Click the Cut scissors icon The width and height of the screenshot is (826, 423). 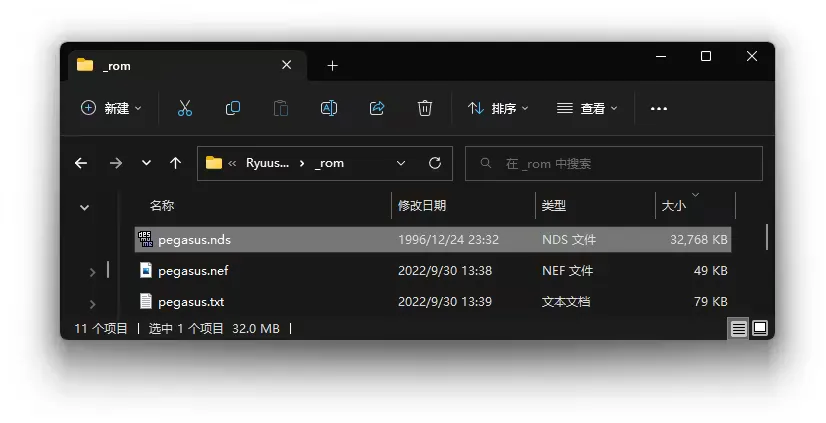(185, 108)
